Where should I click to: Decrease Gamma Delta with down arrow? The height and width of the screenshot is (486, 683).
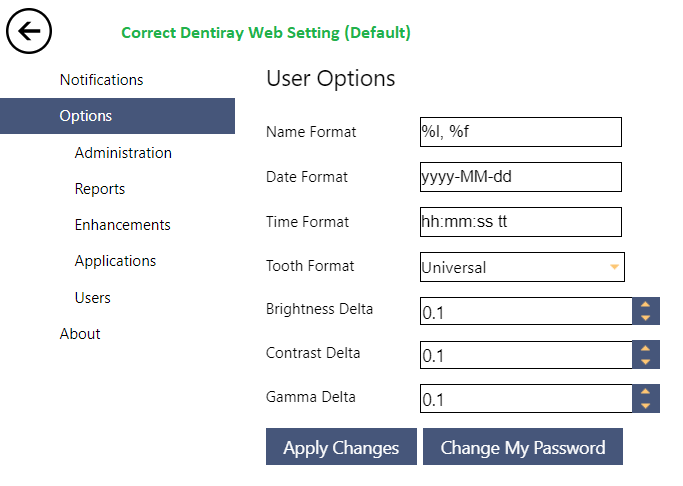(x=646, y=405)
